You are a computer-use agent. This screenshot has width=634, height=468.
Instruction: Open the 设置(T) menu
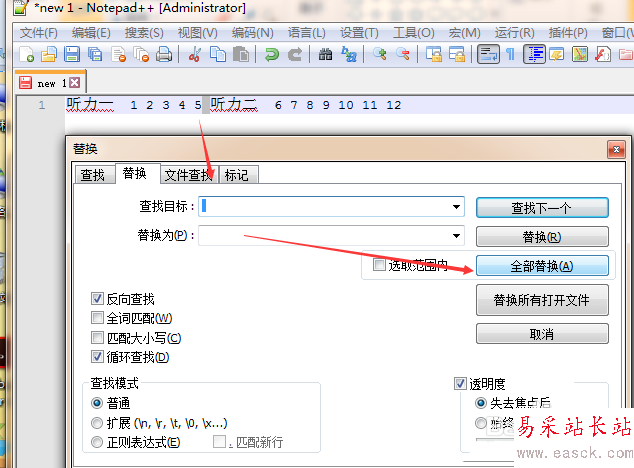pyautogui.click(x=359, y=33)
